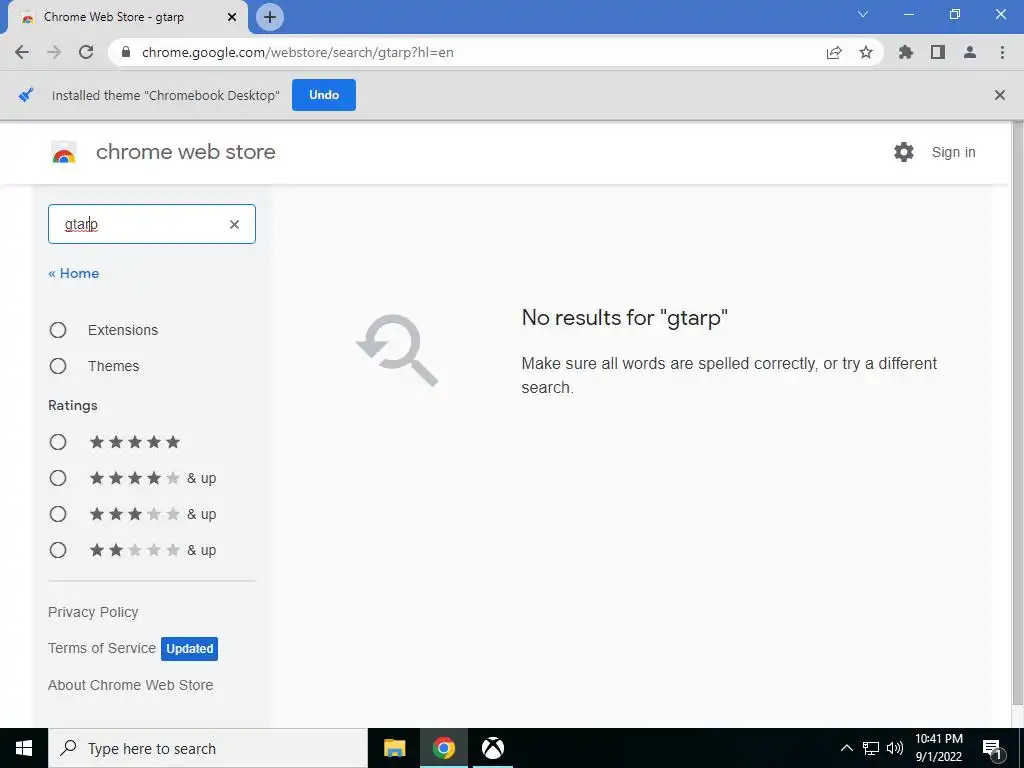Image resolution: width=1024 pixels, height=768 pixels.
Task: Share this page icon in address bar
Action: (834, 52)
